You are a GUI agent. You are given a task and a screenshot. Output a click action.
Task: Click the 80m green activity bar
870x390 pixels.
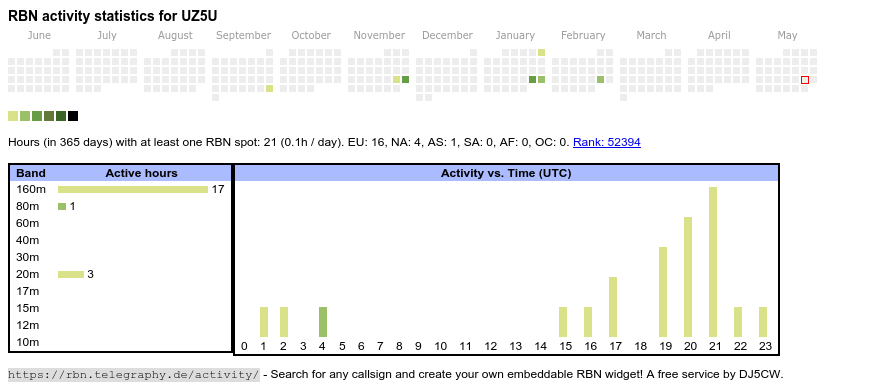(62, 206)
